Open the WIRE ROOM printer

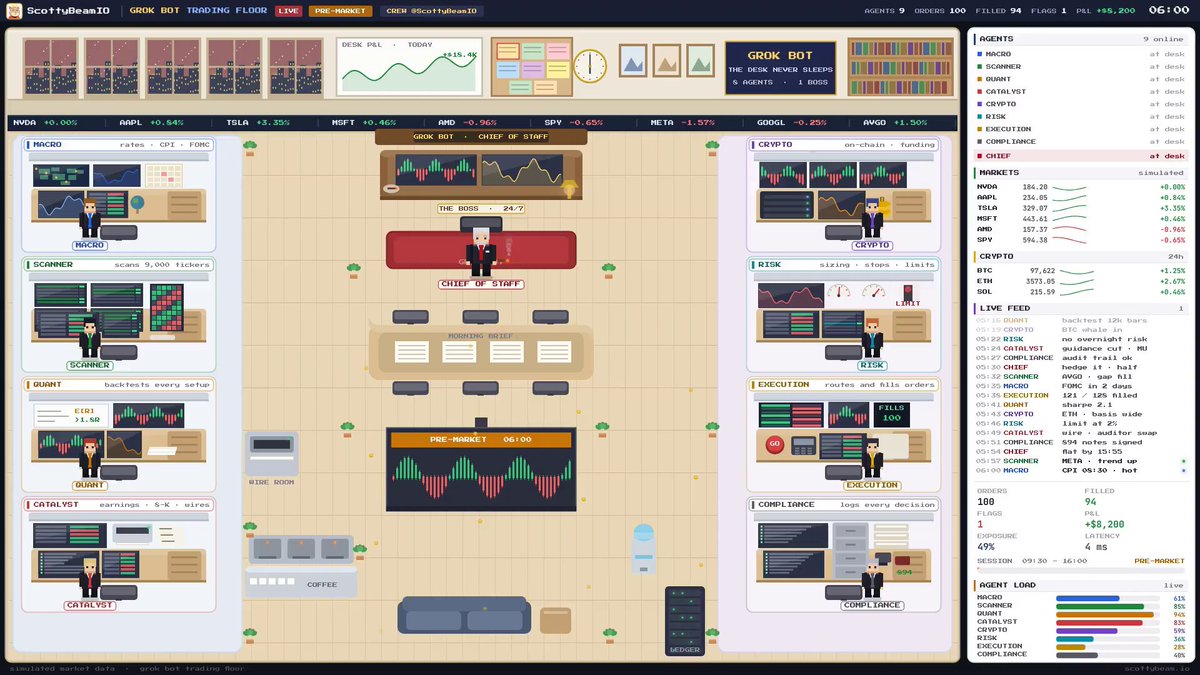(271, 454)
